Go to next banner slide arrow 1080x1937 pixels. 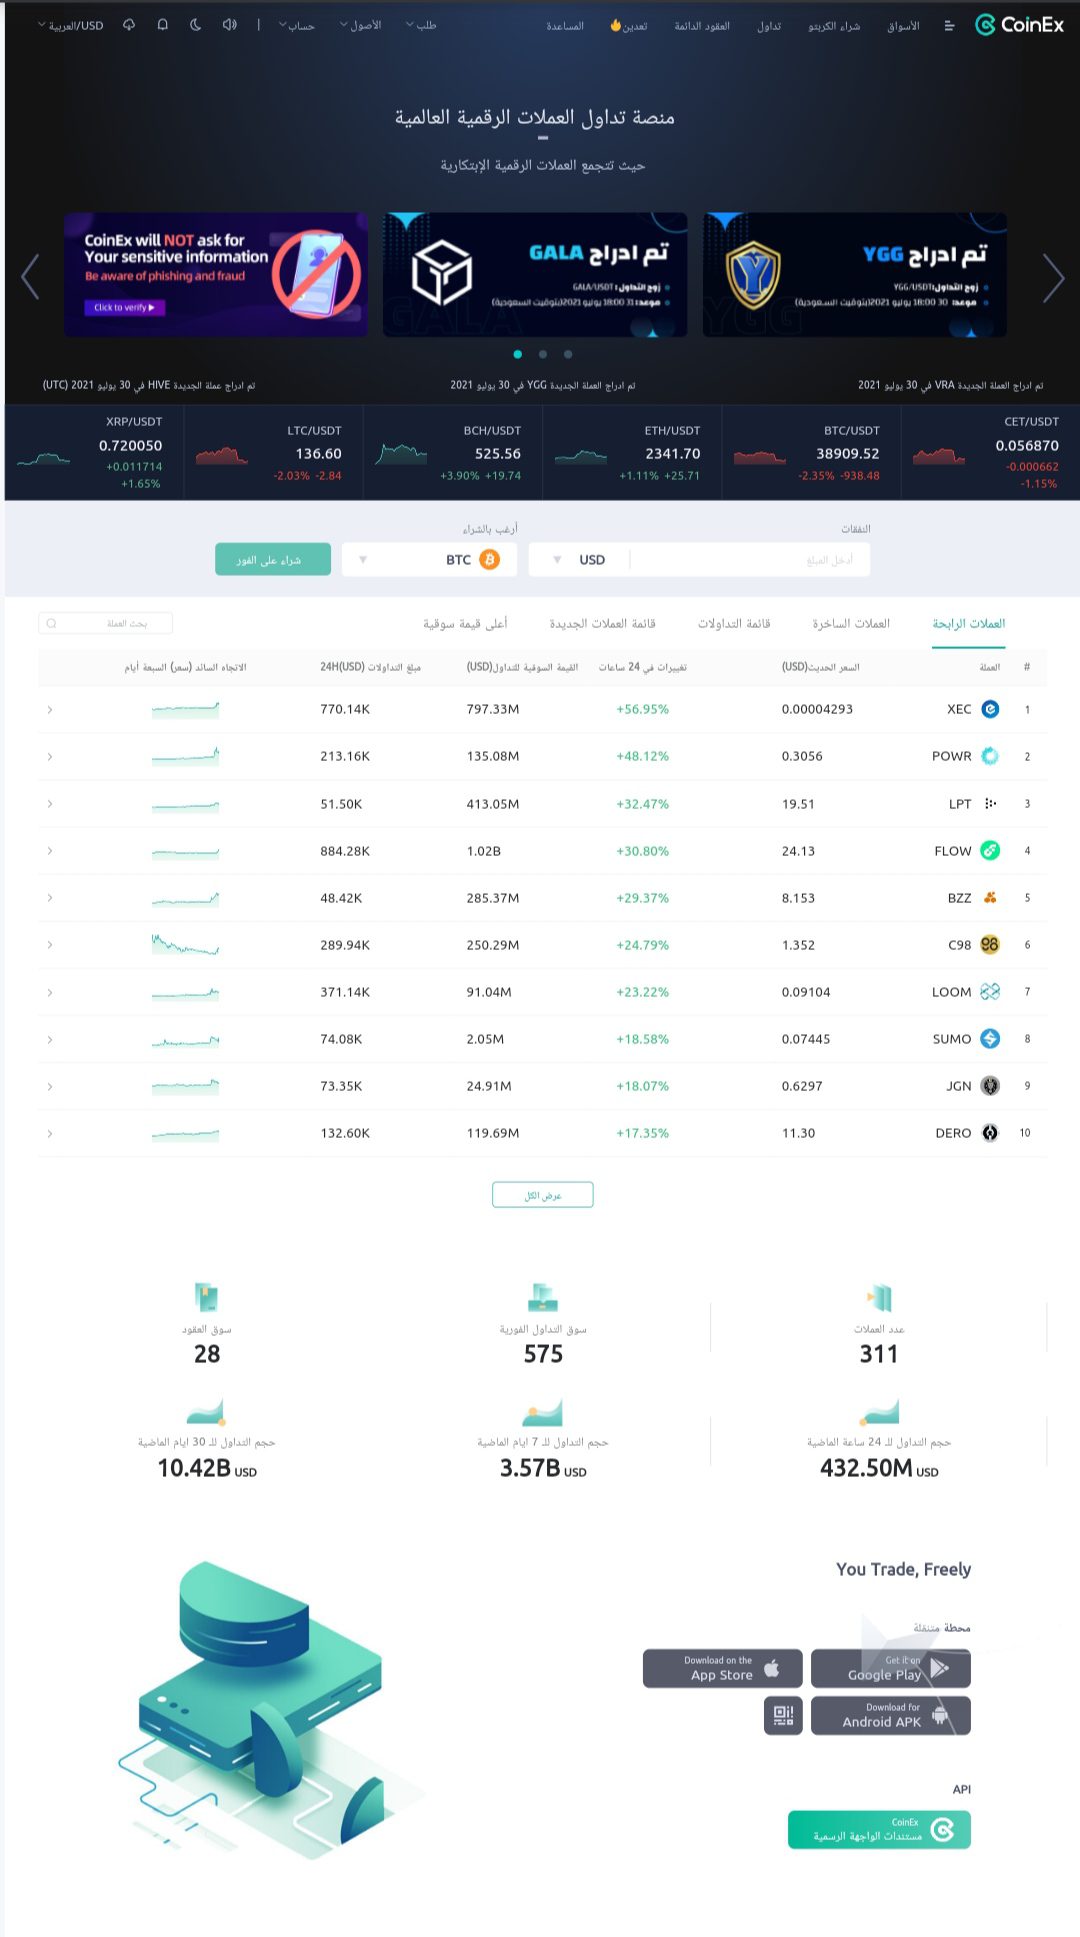click(1053, 277)
